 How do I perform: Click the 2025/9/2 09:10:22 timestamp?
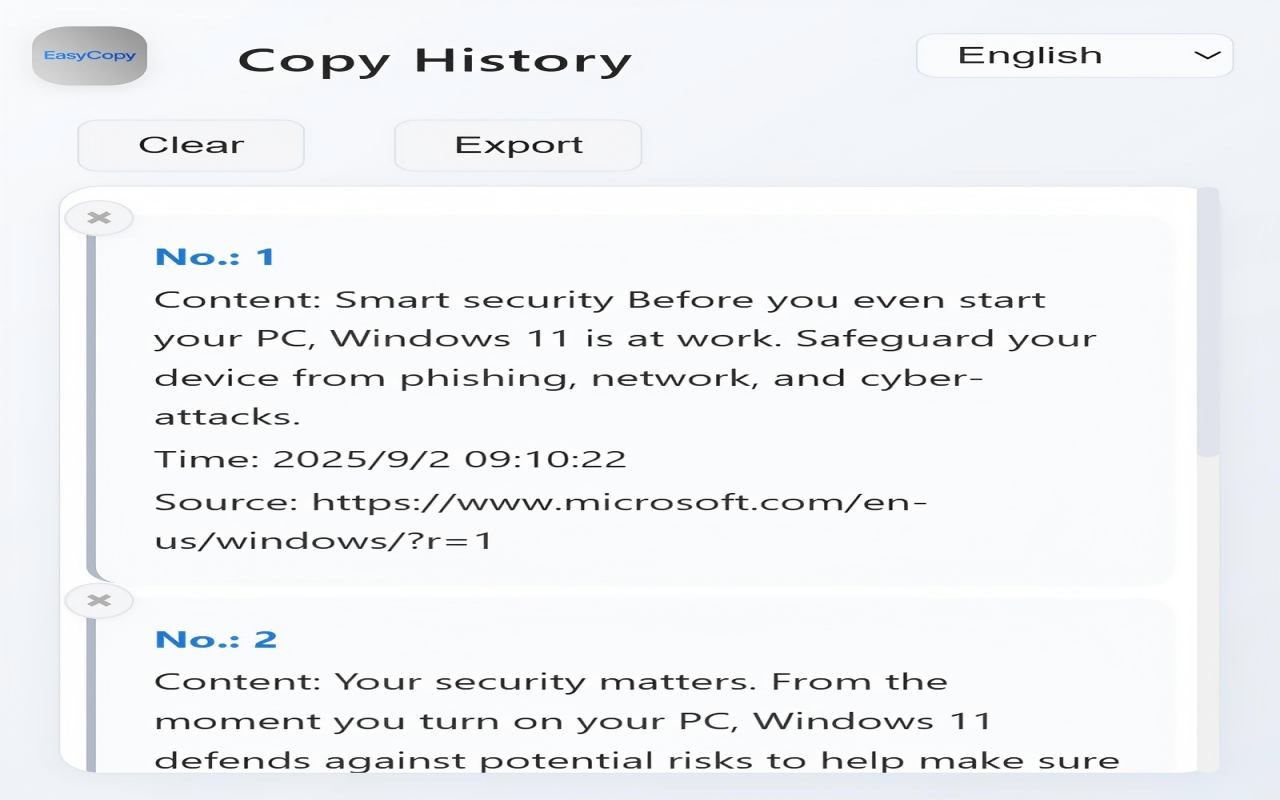coord(449,459)
